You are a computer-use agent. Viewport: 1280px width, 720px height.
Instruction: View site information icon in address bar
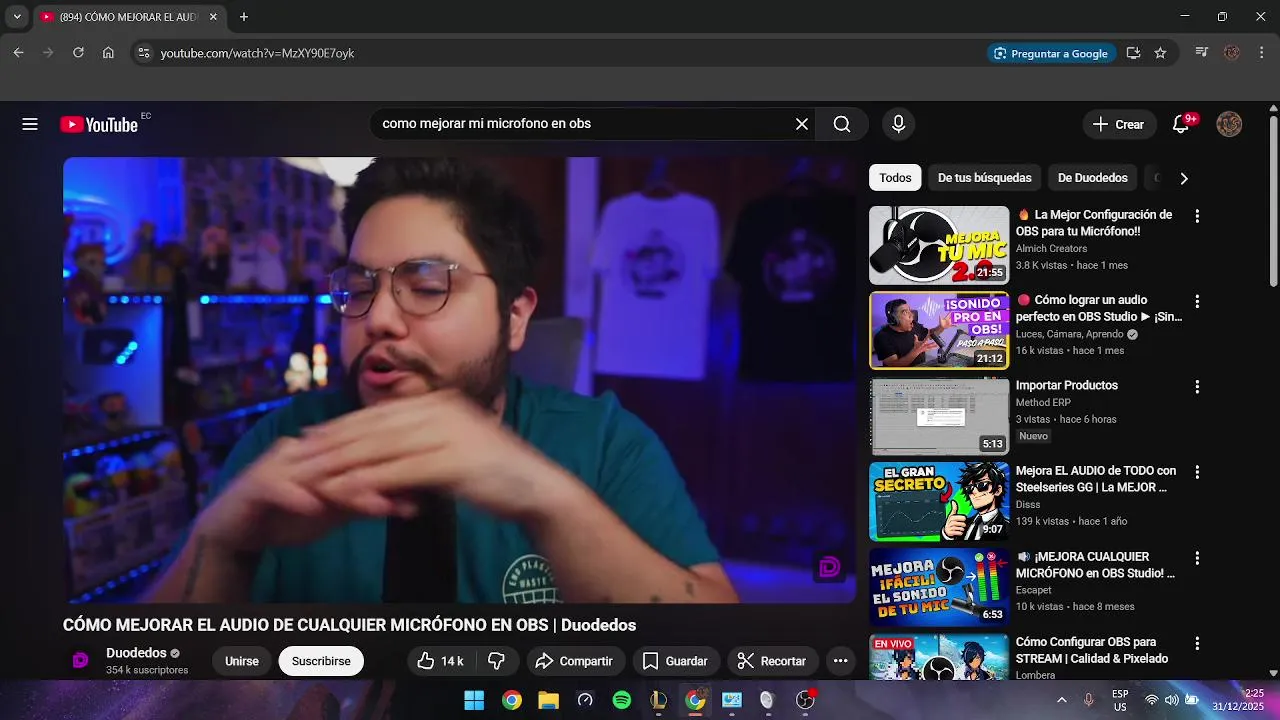[144, 53]
